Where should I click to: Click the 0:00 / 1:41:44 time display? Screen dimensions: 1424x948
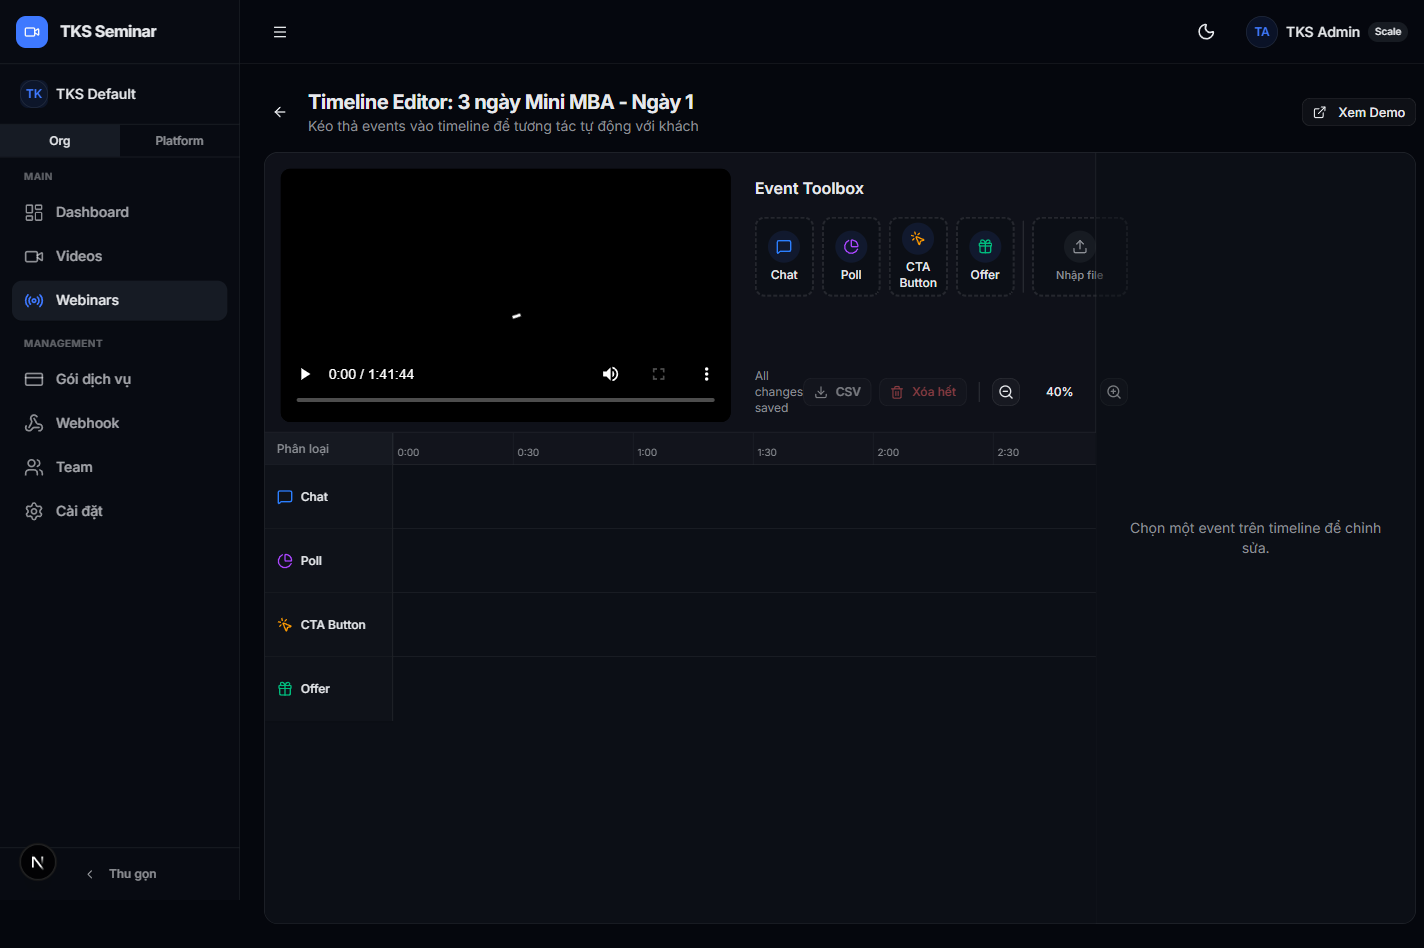point(371,374)
